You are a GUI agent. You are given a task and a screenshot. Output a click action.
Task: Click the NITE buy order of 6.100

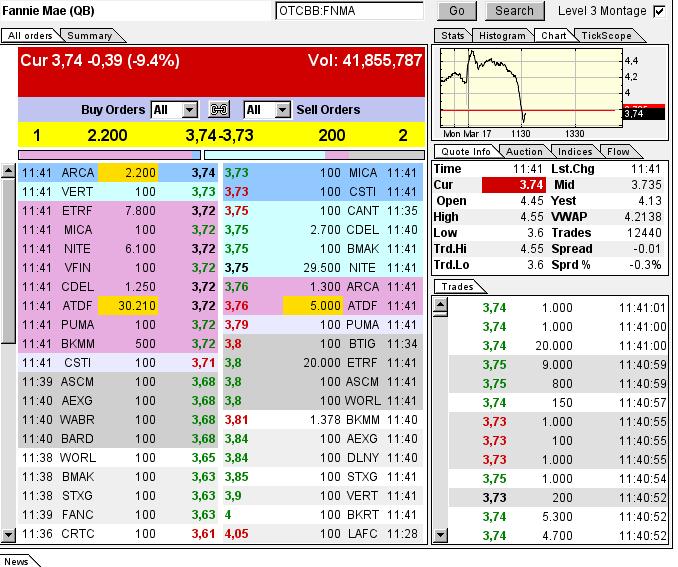click(118, 249)
